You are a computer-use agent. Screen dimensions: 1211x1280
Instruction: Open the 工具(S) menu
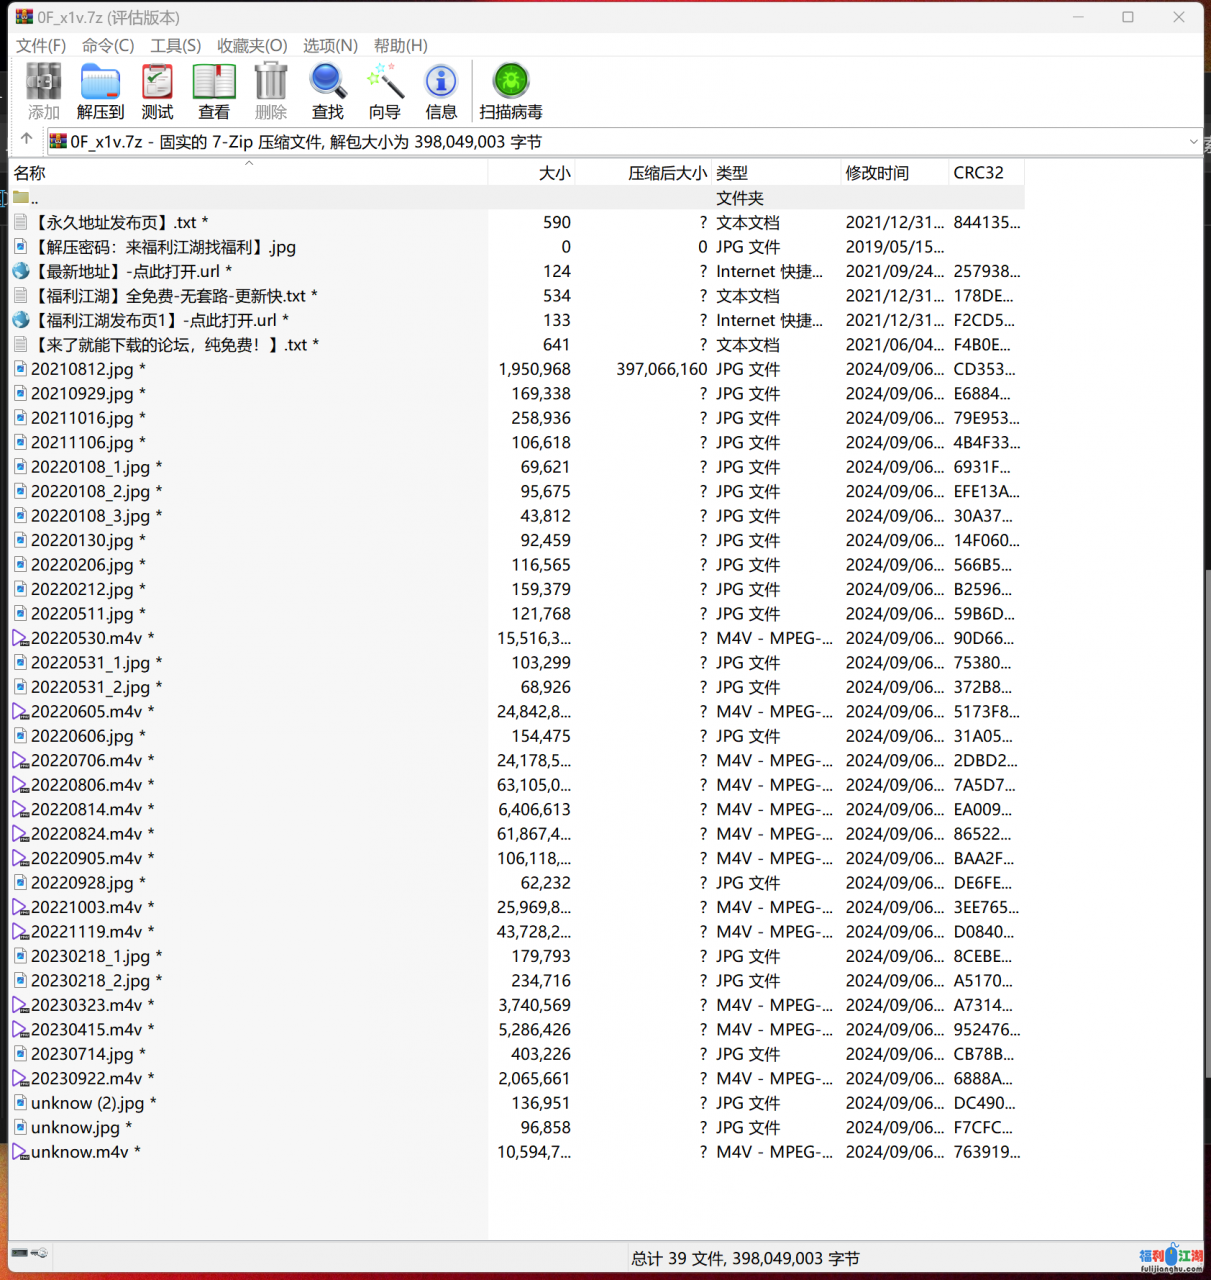(176, 45)
